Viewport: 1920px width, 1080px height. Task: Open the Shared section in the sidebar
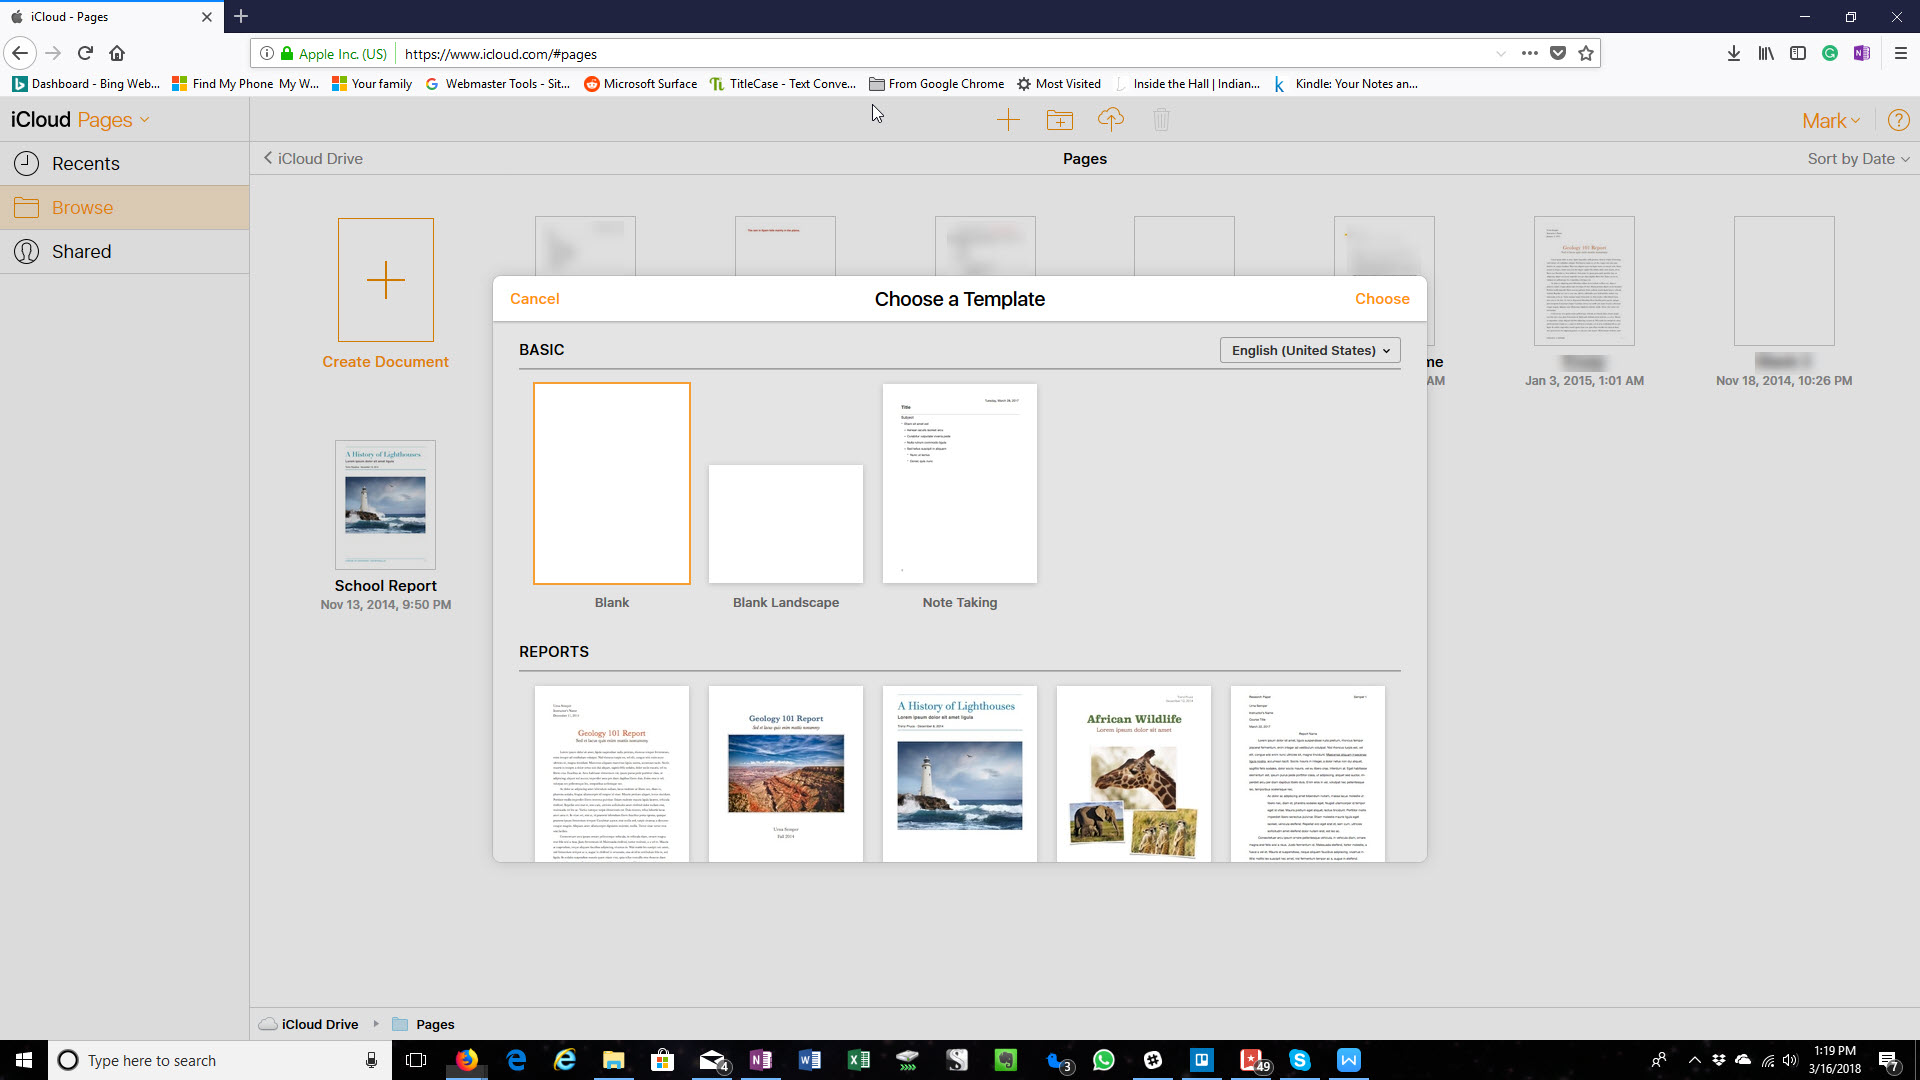point(81,251)
